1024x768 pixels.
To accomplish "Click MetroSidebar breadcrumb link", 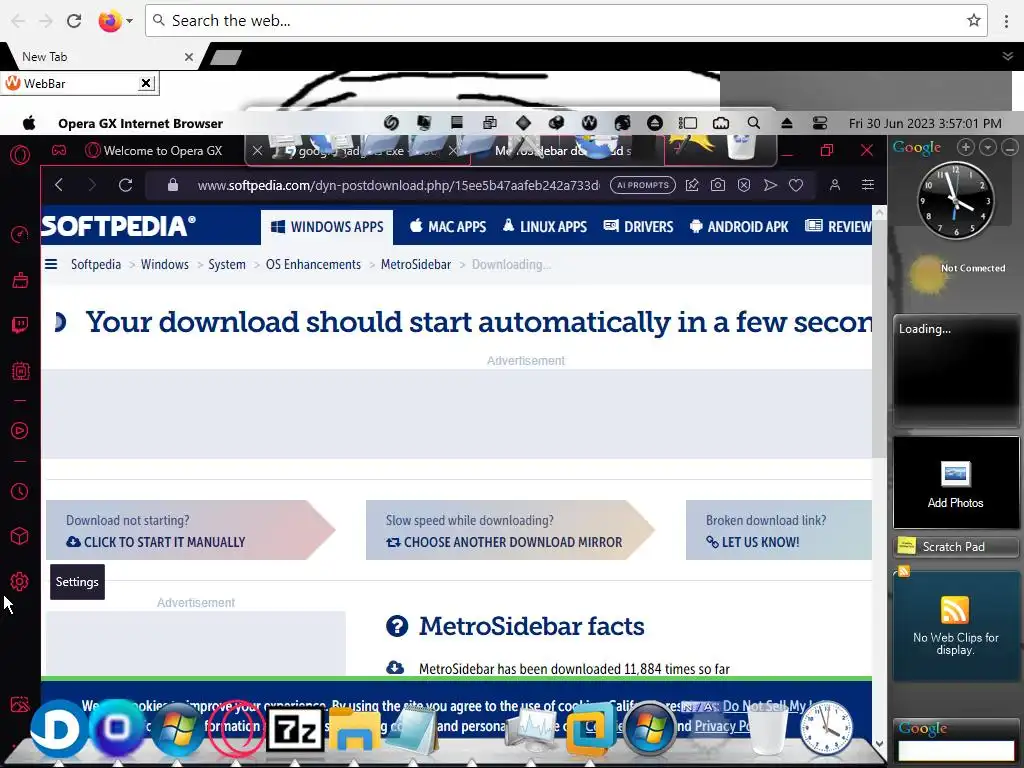I will coord(416,264).
